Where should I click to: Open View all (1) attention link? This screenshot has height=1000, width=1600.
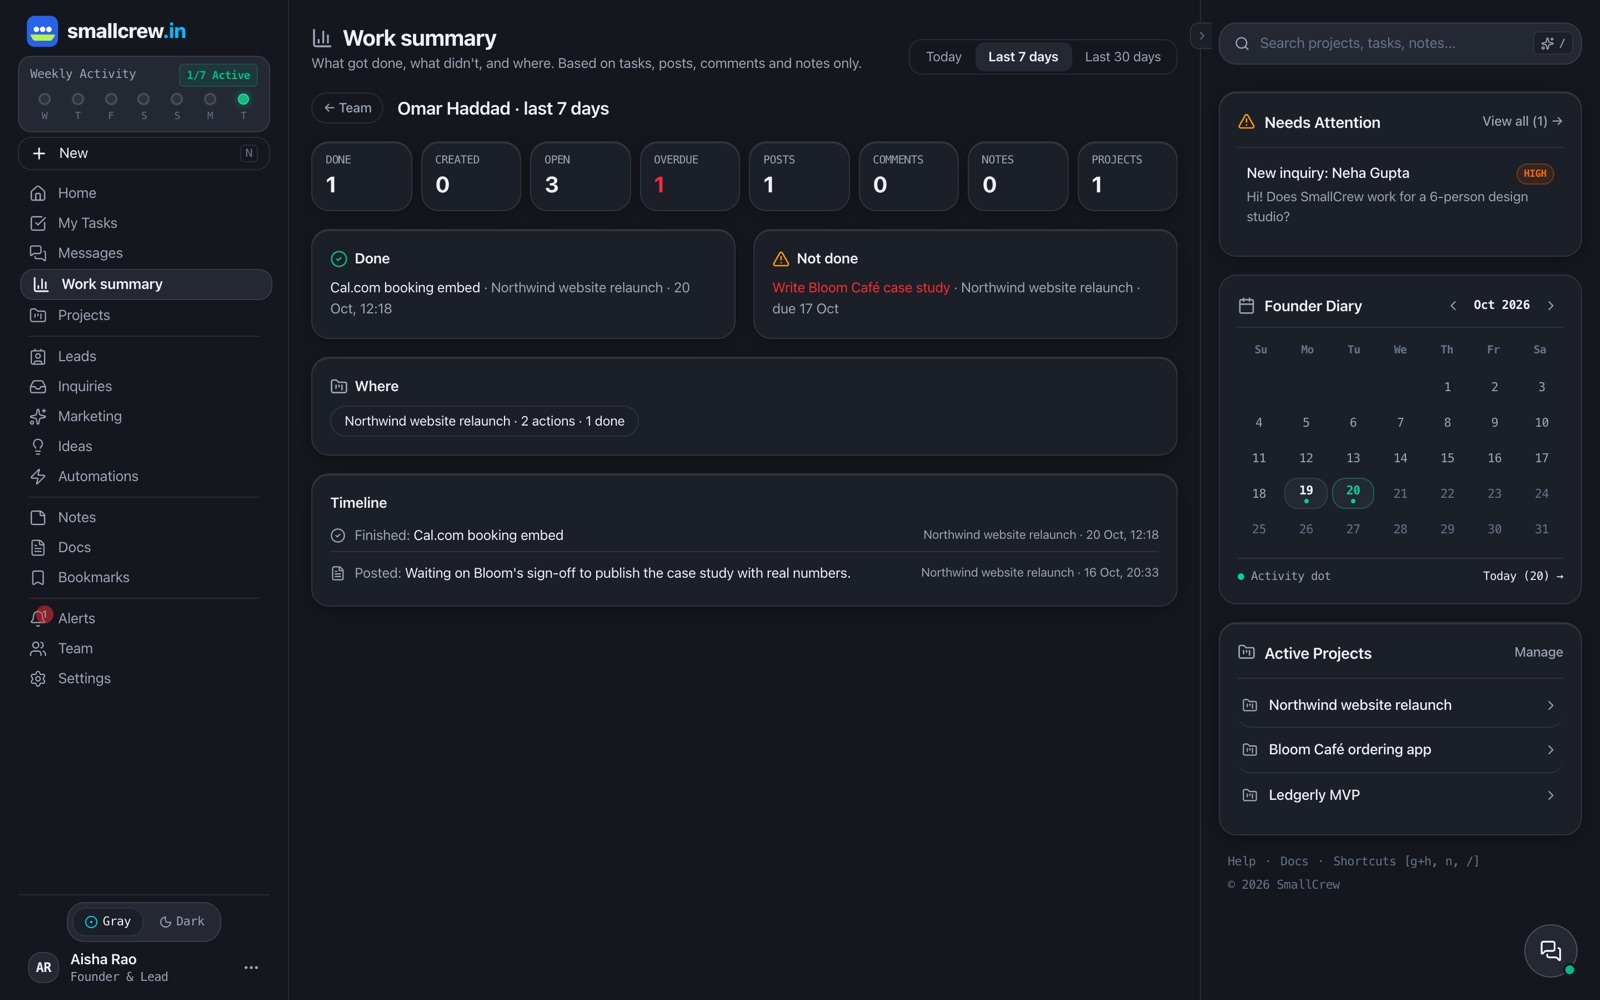(1522, 121)
